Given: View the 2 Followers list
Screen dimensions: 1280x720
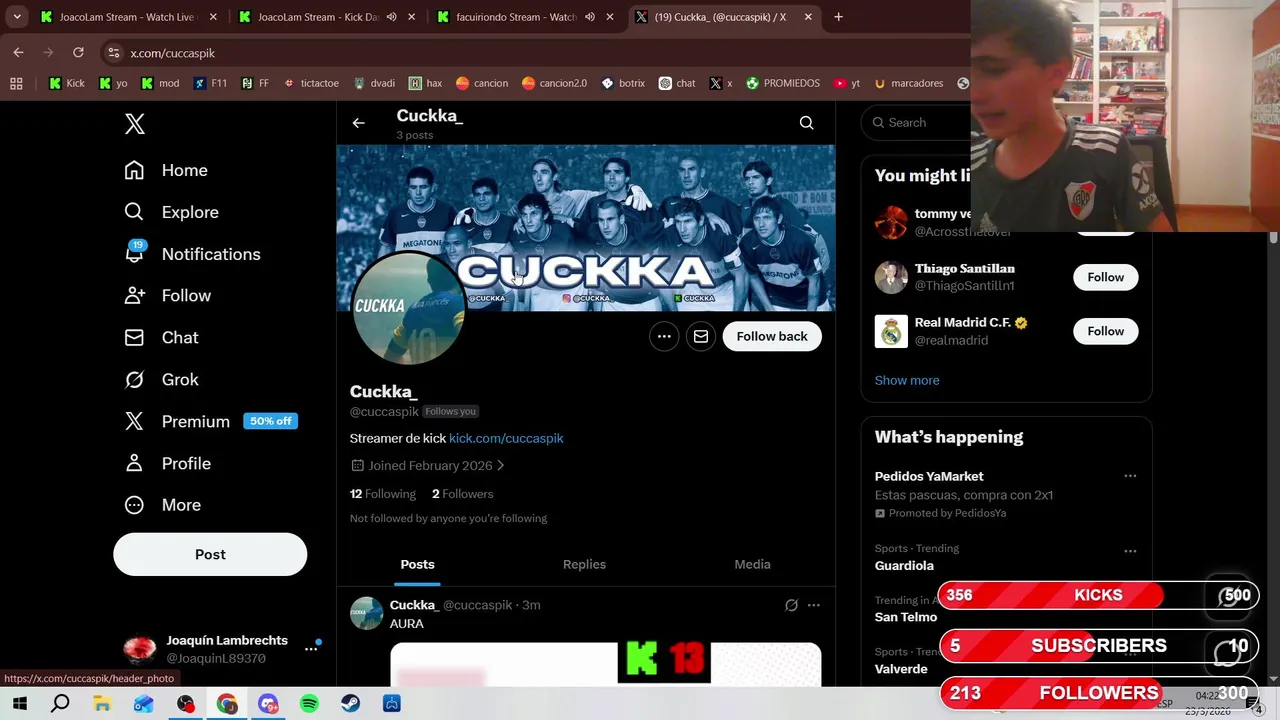Looking at the screenshot, I should [x=462, y=494].
